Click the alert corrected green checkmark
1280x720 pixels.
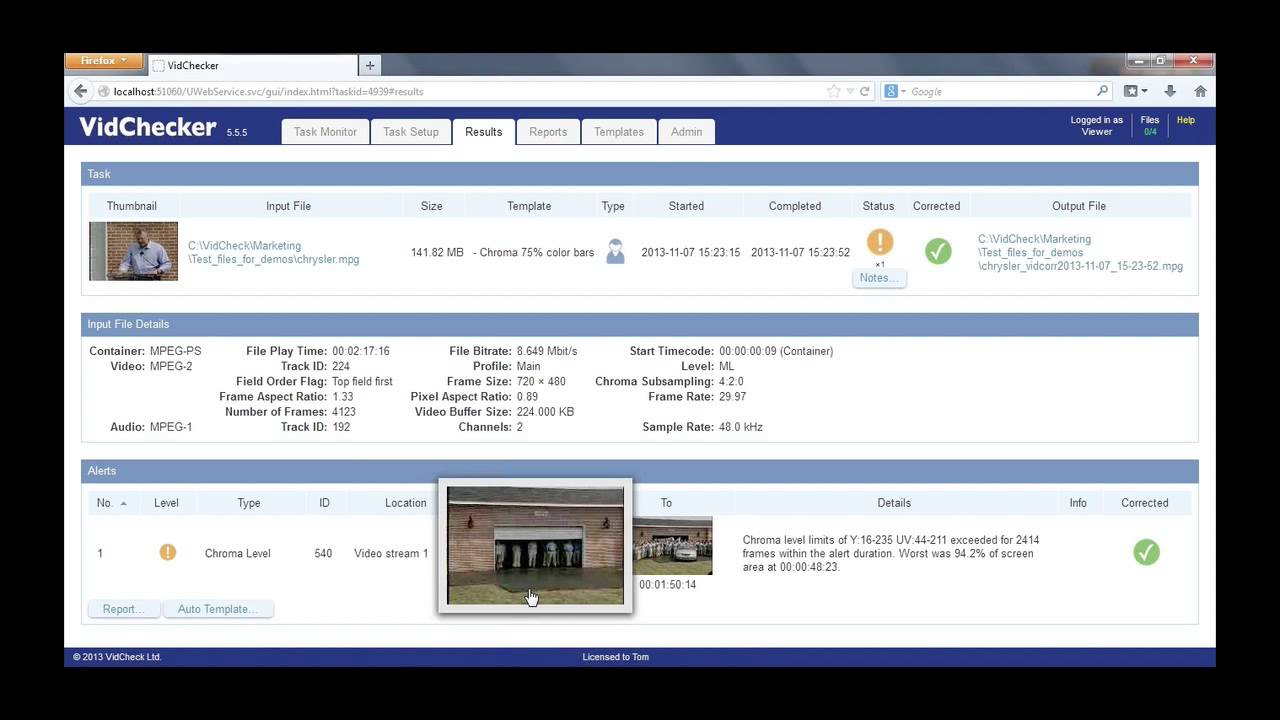(x=1146, y=552)
